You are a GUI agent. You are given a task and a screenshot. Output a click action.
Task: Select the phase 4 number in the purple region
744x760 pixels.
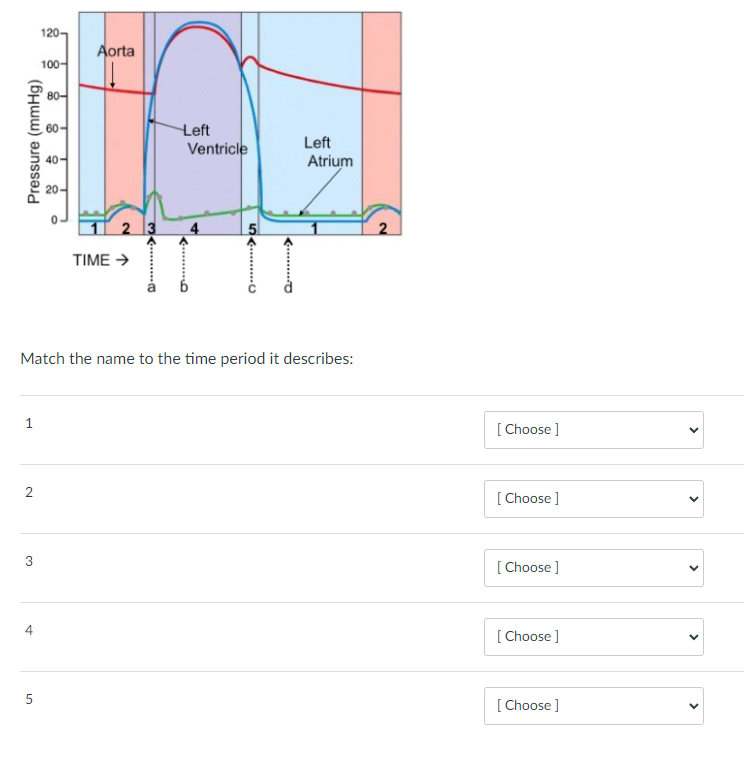coord(194,228)
